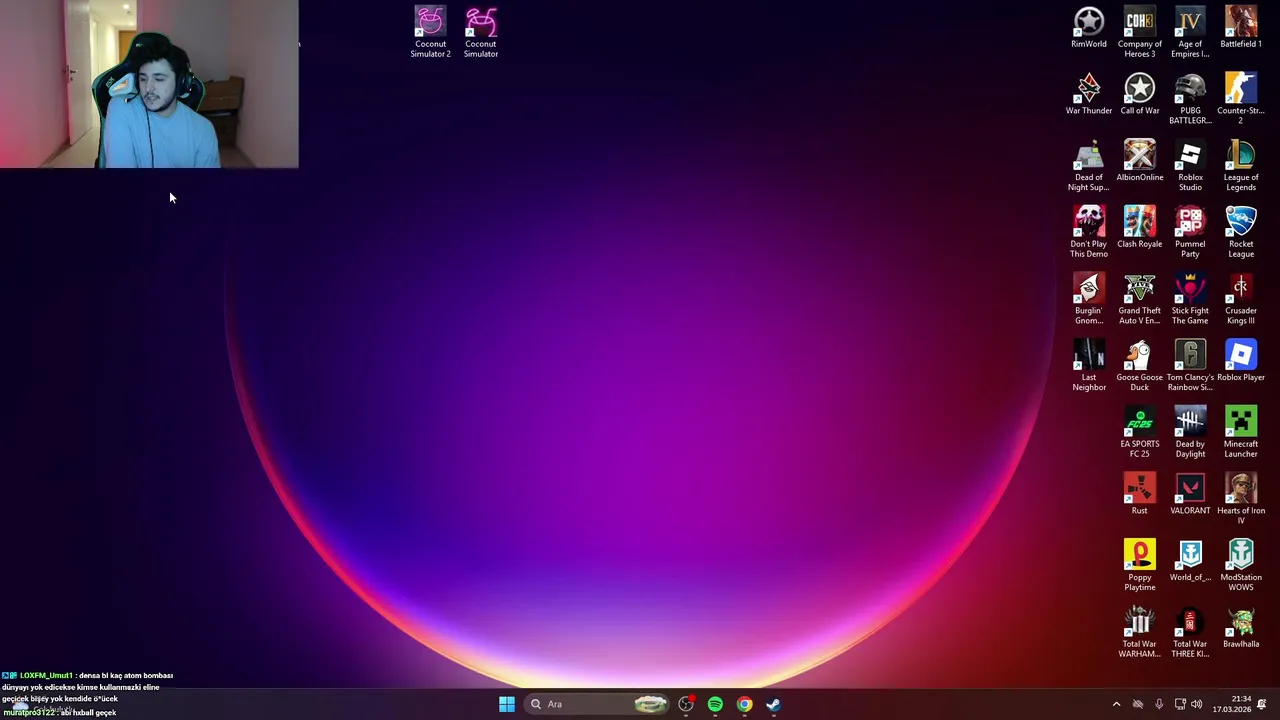Viewport: 1280px width, 720px height.
Task: Launch EA SPORTS FC 25 shortcut
Action: coord(1139,432)
